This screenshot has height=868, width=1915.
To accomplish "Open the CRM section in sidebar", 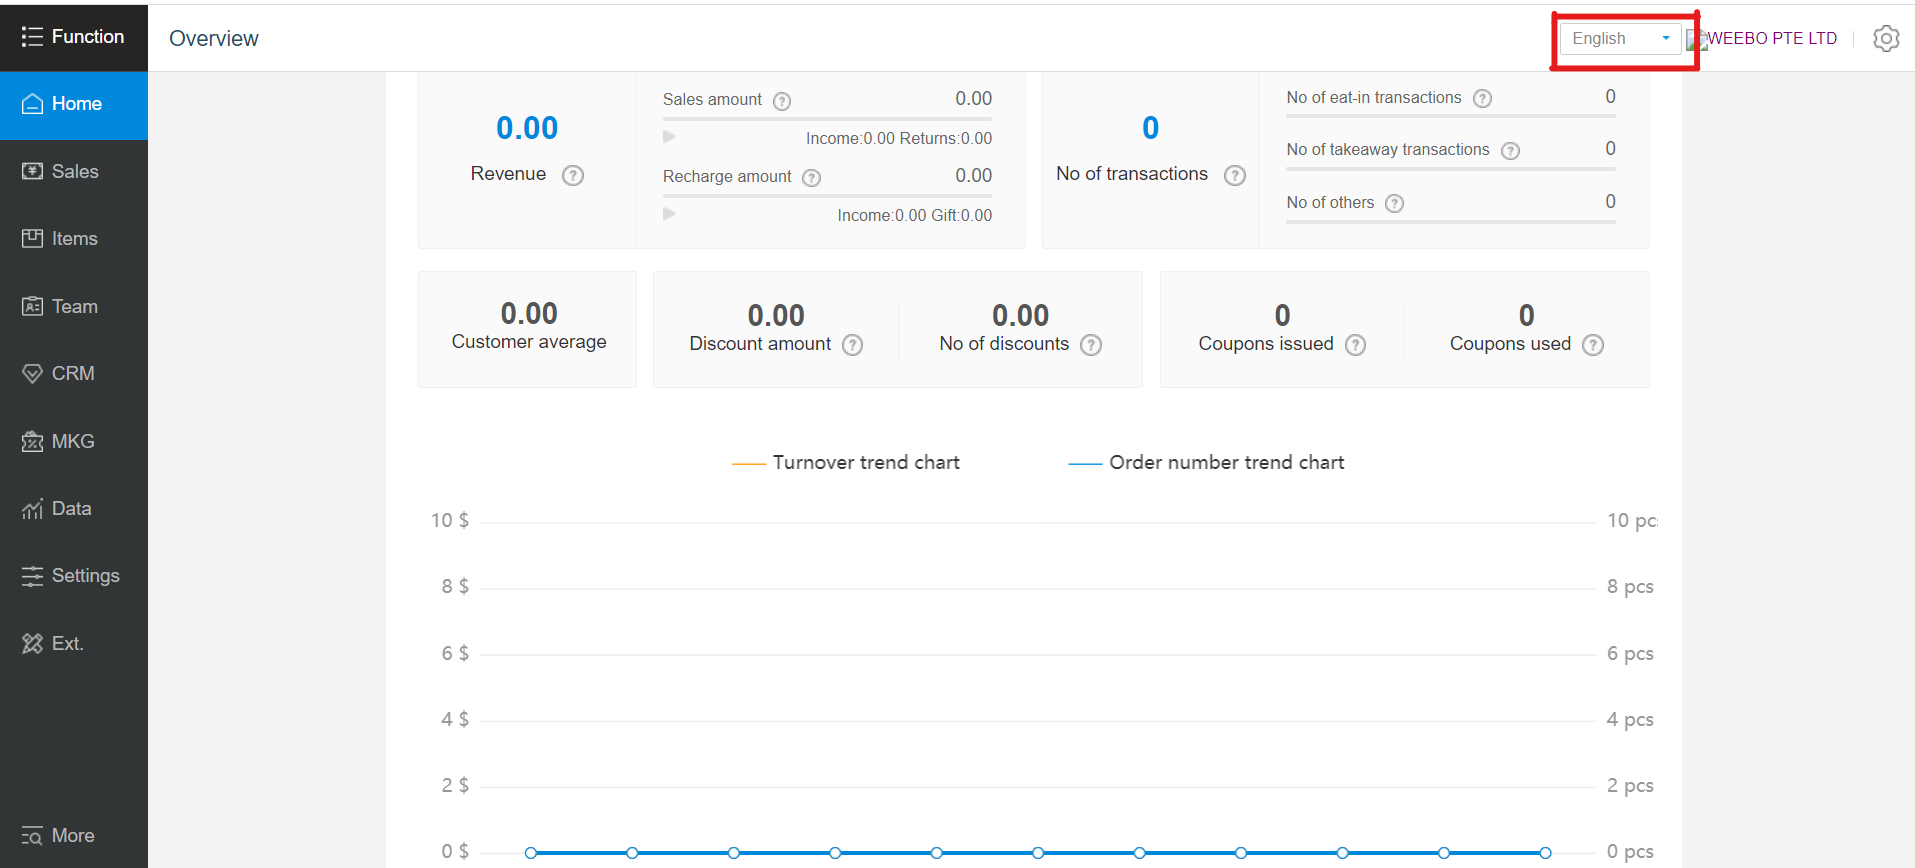I will tap(74, 373).
